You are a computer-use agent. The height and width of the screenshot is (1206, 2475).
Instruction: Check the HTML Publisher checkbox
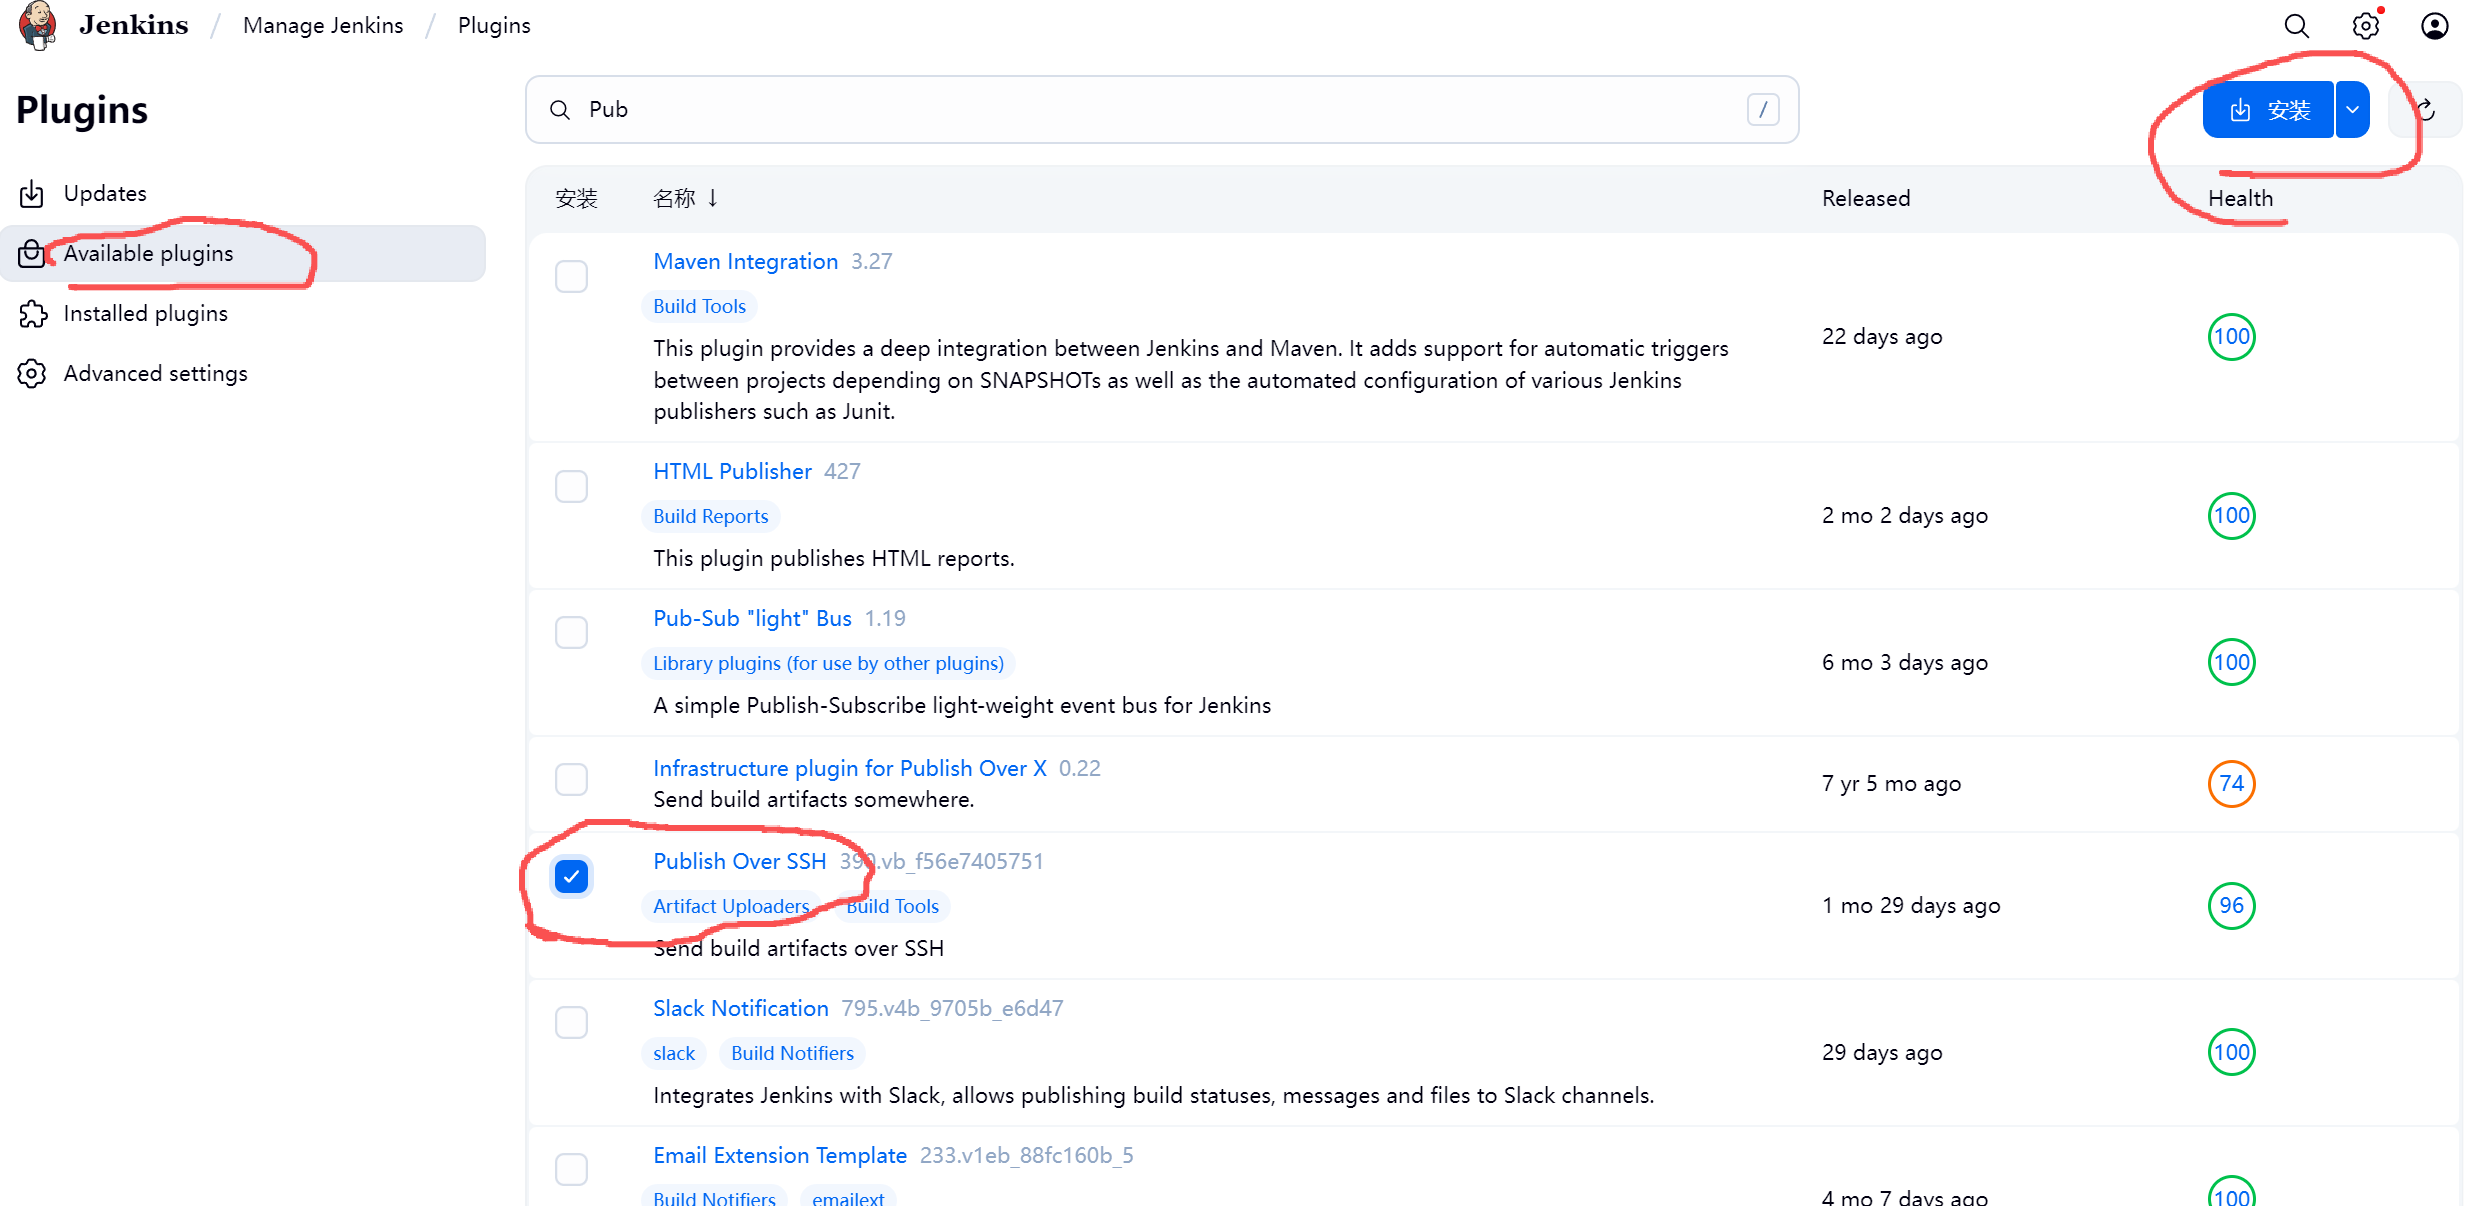pyautogui.click(x=571, y=486)
